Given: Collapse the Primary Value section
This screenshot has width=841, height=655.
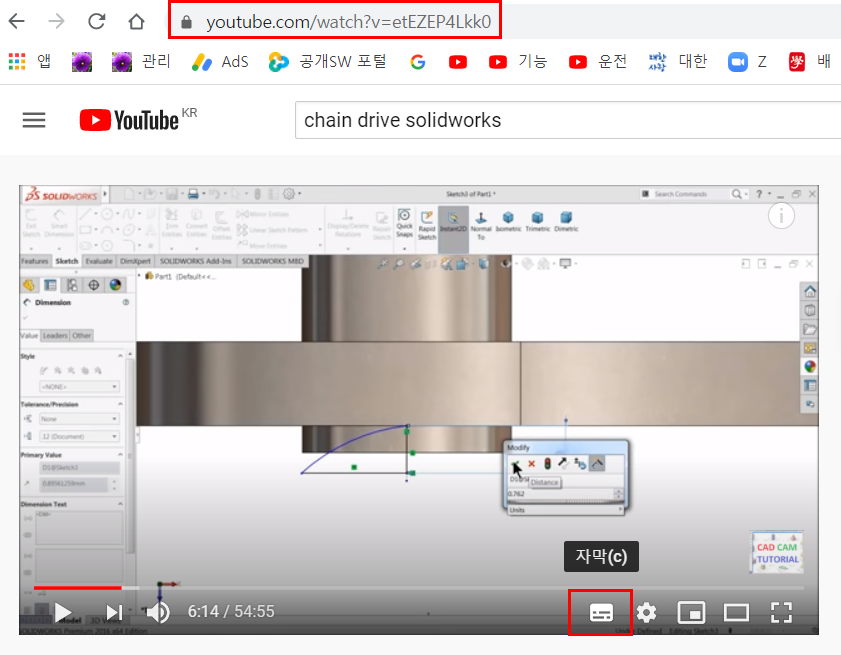Looking at the screenshot, I should point(120,454).
